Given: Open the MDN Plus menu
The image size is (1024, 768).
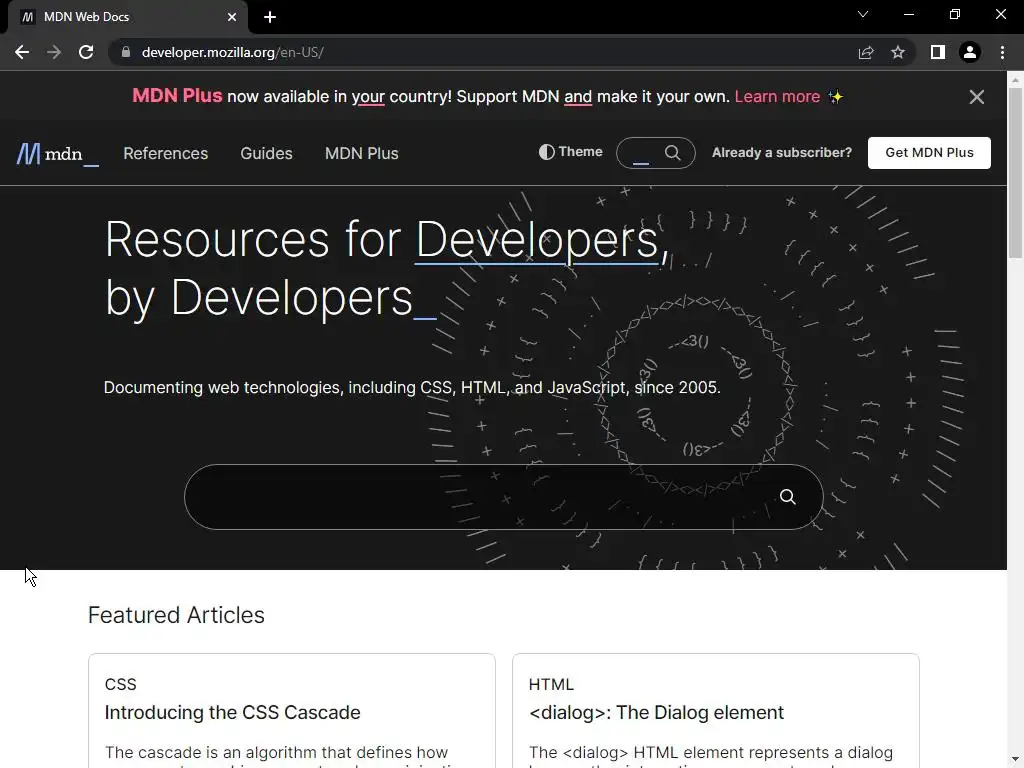Looking at the screenshot, I should click(x=362, y=153).
